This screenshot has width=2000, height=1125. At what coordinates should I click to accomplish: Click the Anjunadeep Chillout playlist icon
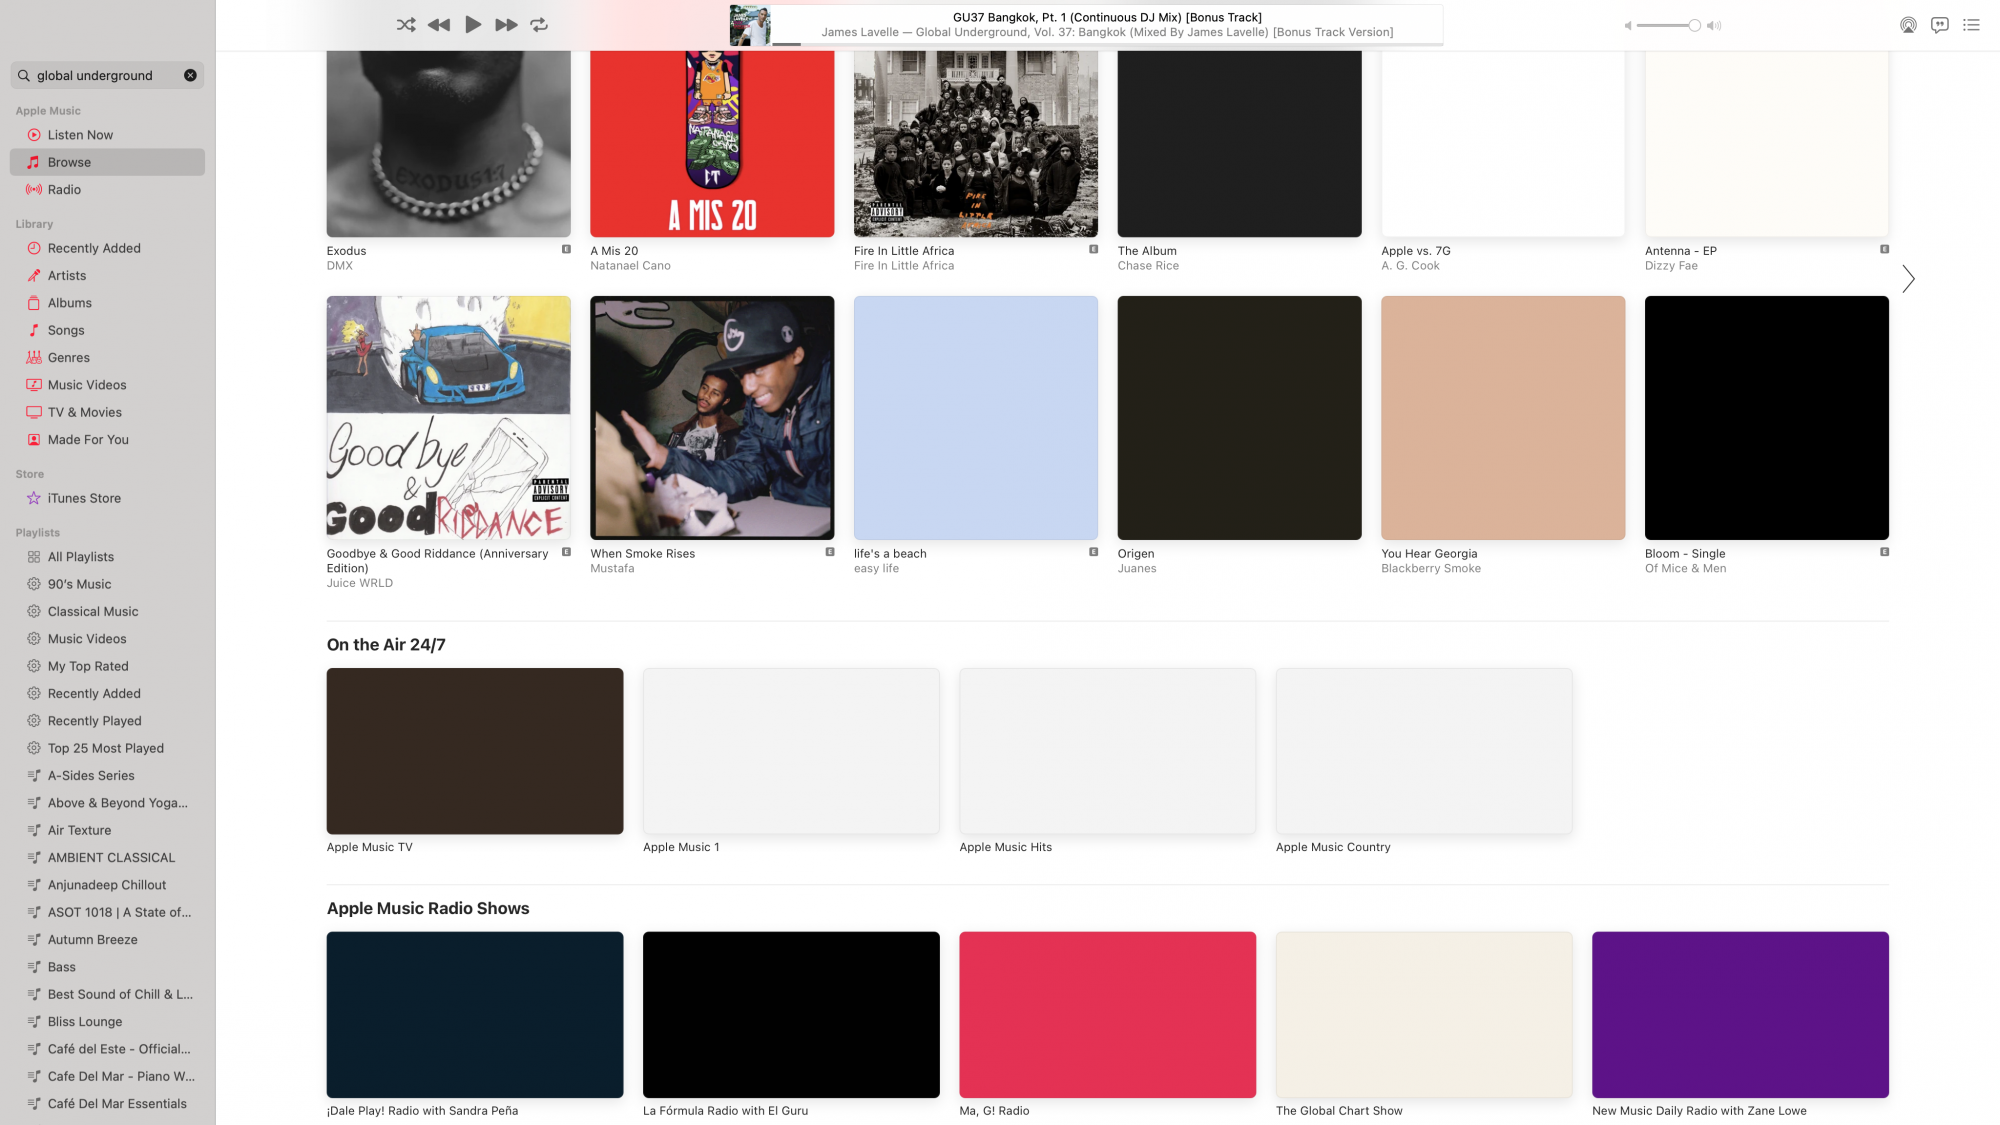(x=34, y=885)
